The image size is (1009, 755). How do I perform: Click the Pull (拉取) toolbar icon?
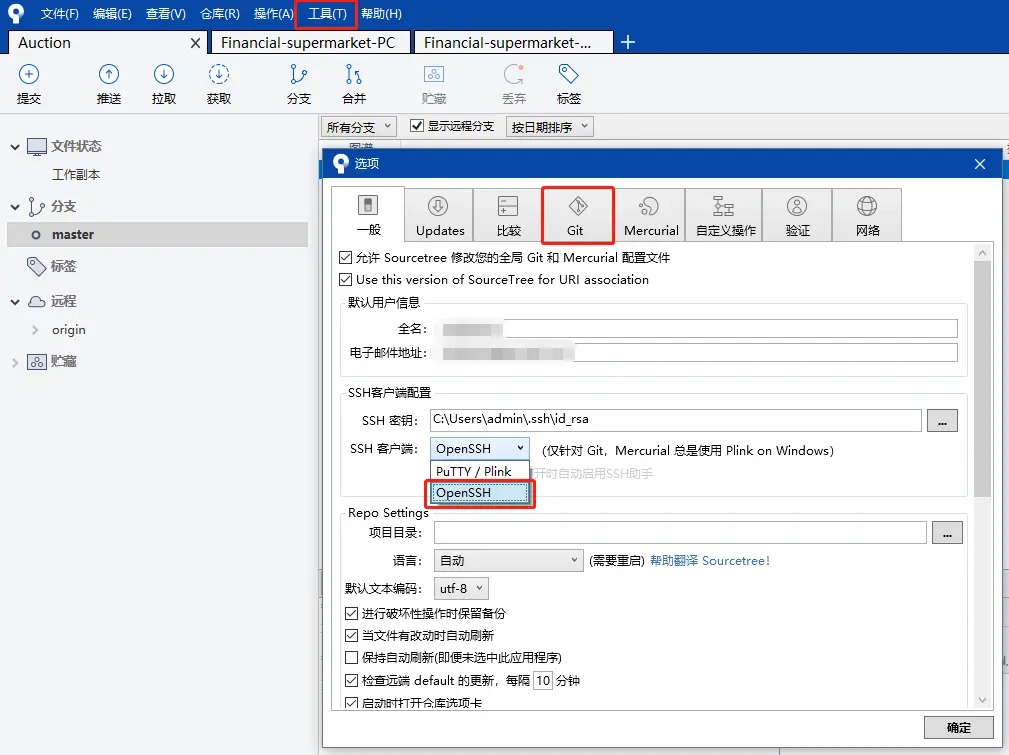(x=163, y=74)
